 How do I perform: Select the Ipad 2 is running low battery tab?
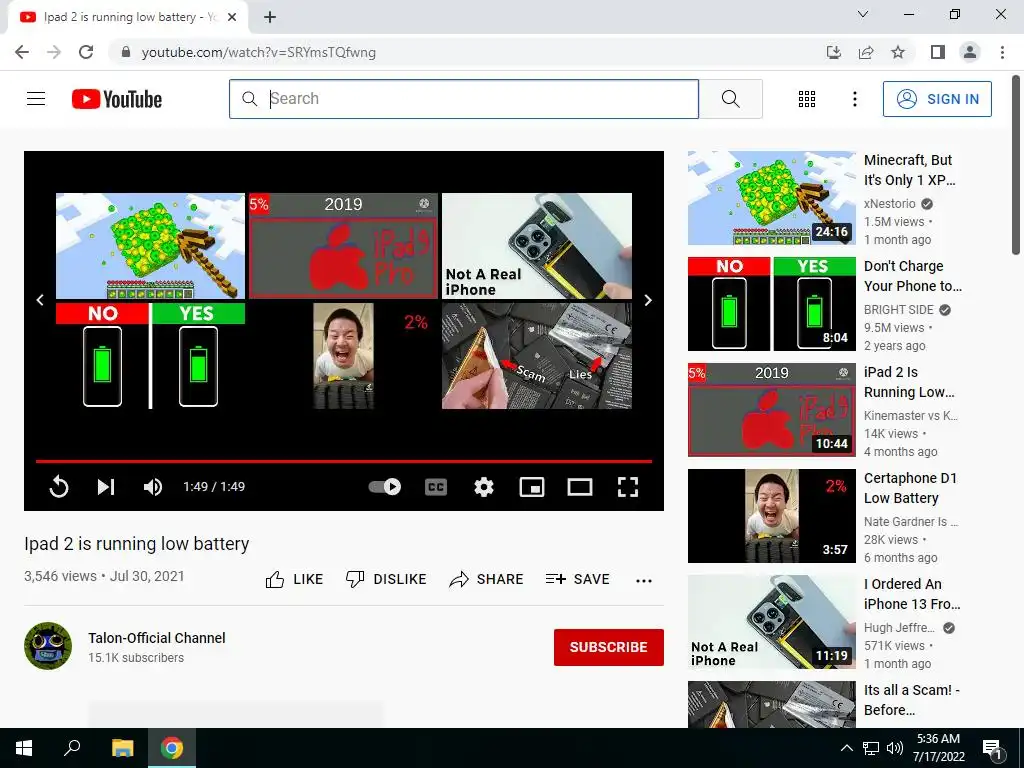[x=128, y=17]
